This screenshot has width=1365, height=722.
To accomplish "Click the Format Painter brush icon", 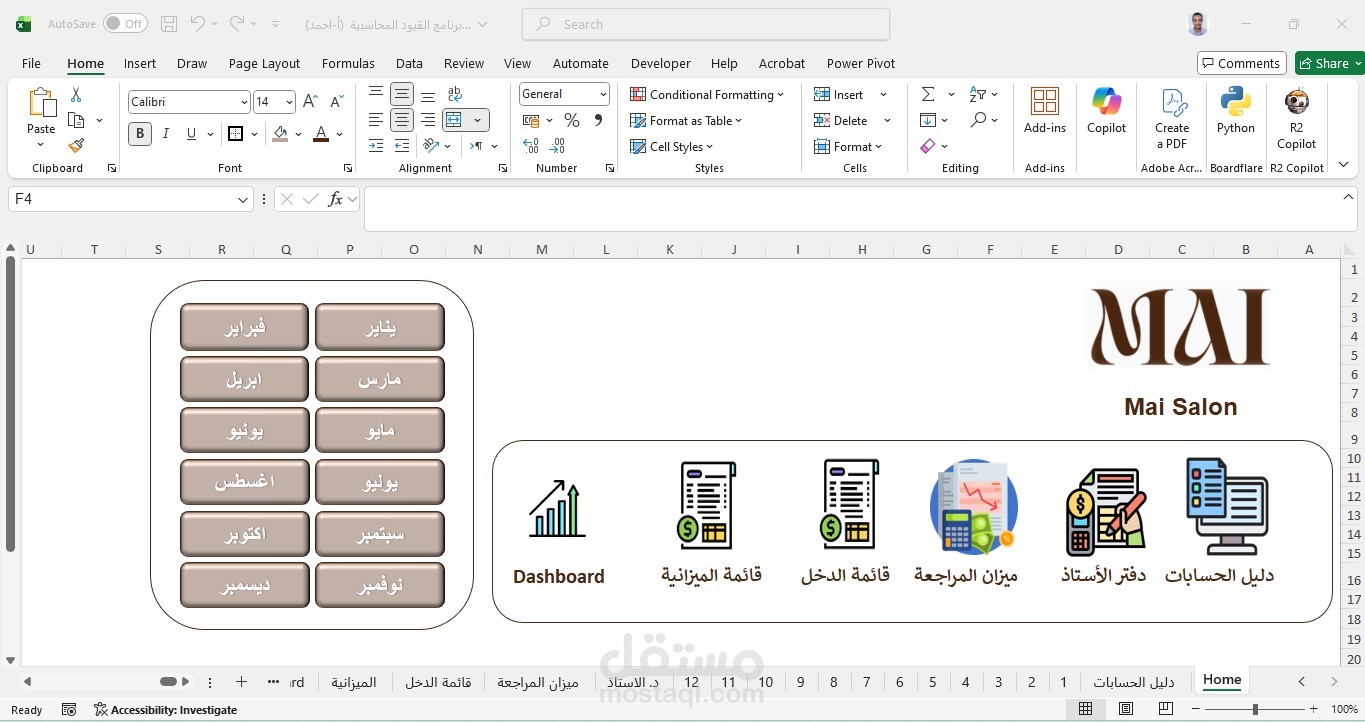I will pyautogui.click(x=76, y=145).
